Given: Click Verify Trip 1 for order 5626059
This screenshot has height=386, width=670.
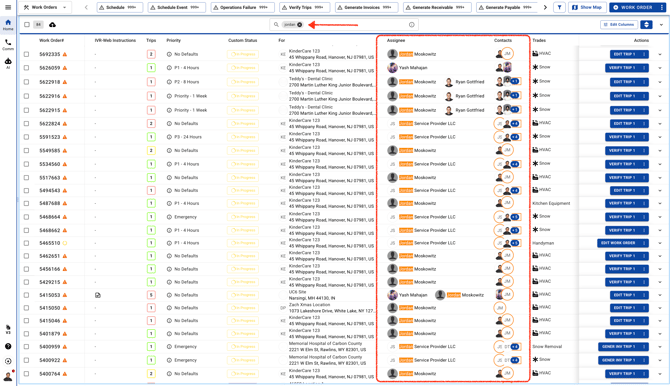Looking at the screenshot, I should click(x=622, y=68).
